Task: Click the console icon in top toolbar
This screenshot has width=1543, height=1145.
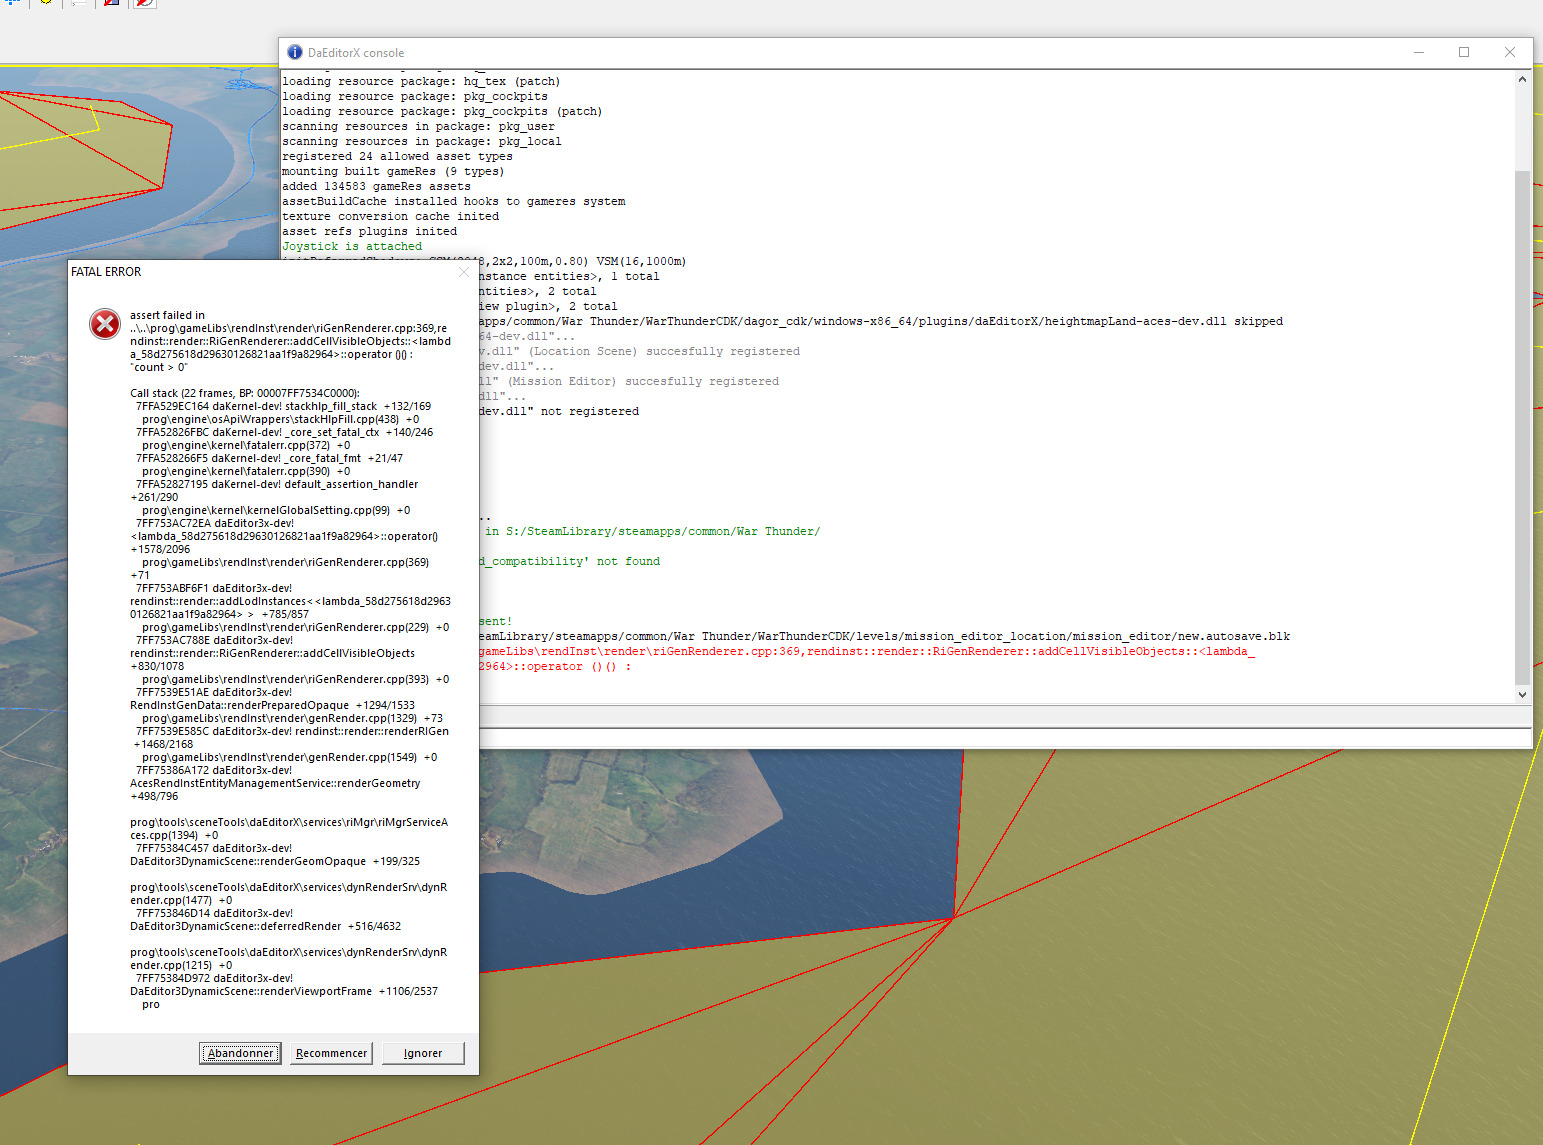Action: [79, 3]
